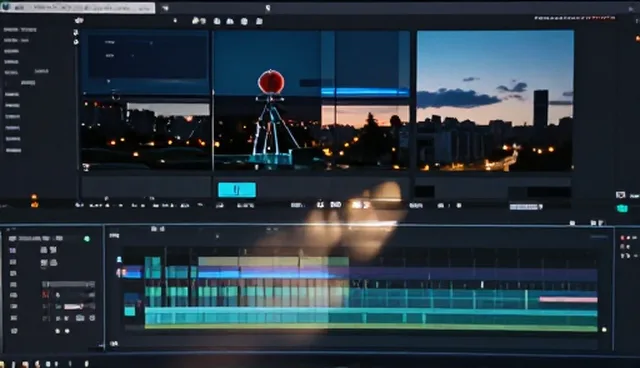Click the rightmost toolbar icon above the middle preview
Screen dimensions: 640x368
pyautogui.click(x=259, y=21)
